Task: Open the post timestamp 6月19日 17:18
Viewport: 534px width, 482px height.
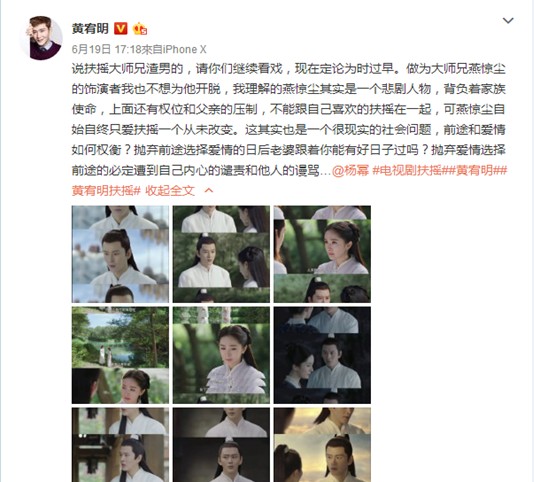Action: pyautogui.click(x=106, y=49)
